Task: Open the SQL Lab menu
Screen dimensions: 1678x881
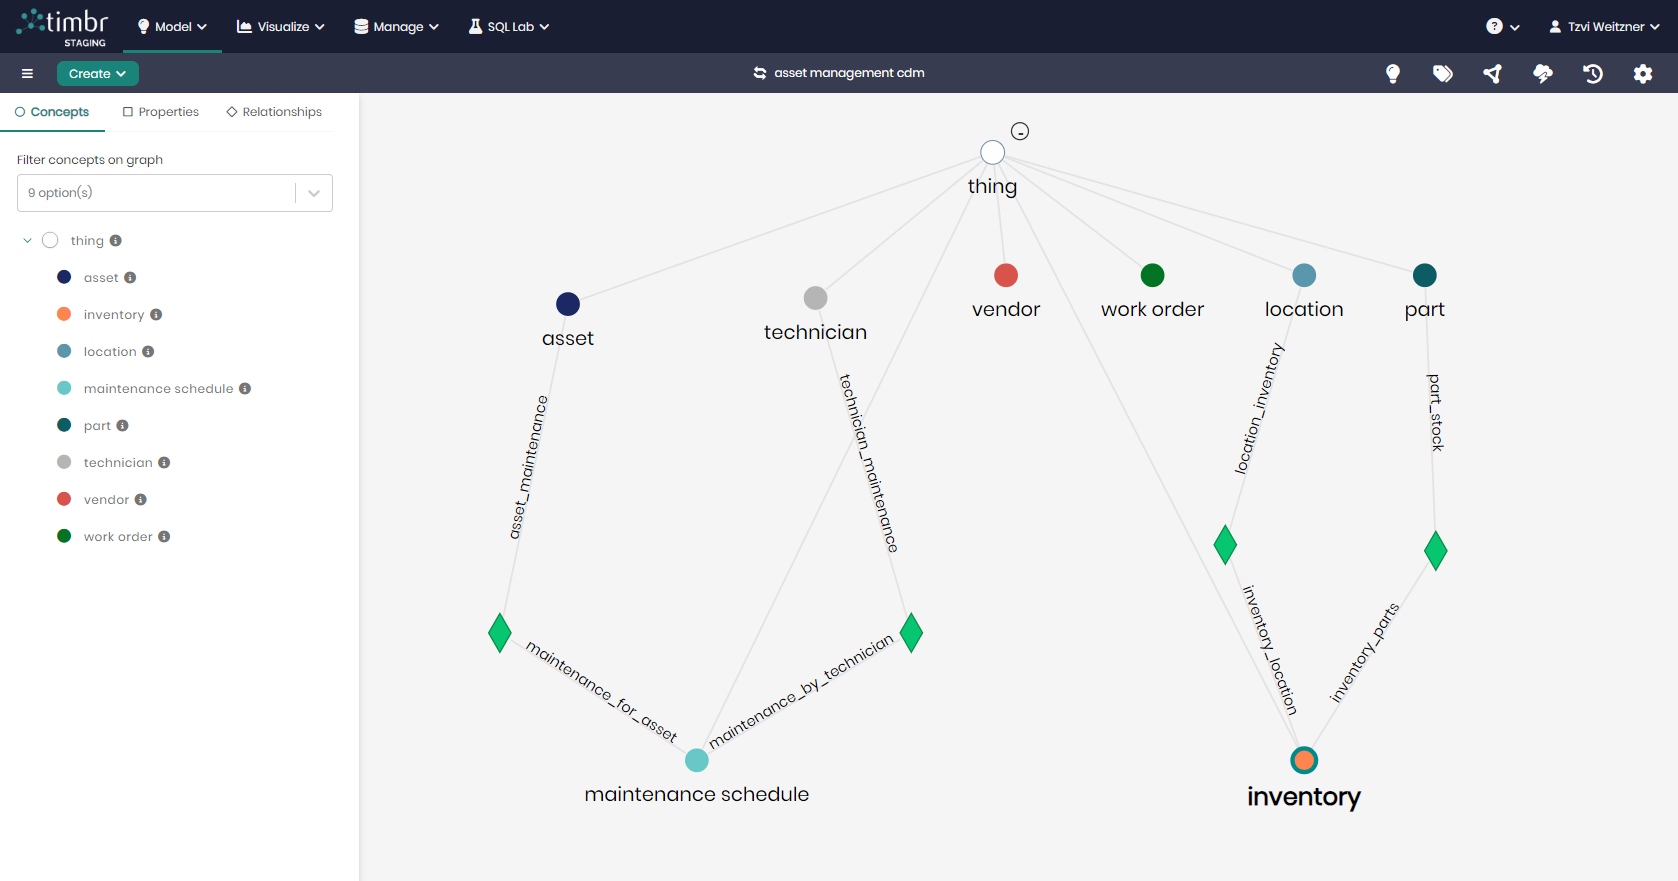Action: (509, 27)
